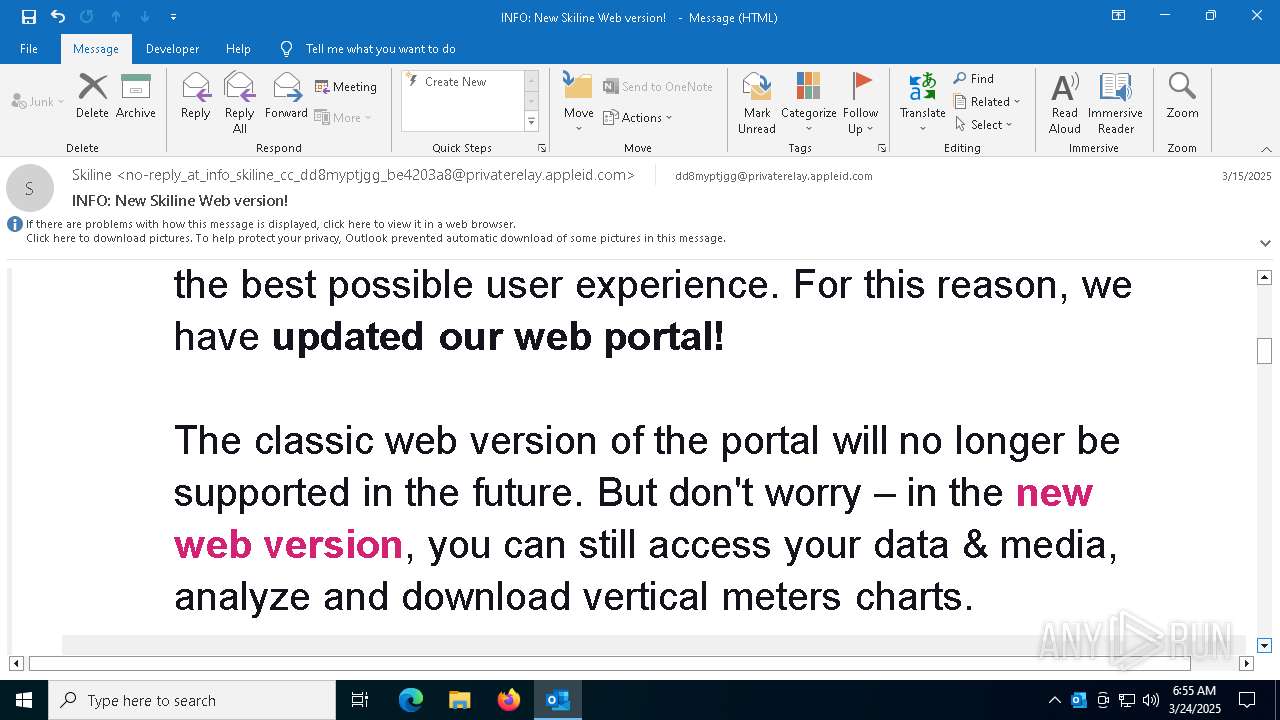The width and height of the screenshot is (1280, 720).
Task: Open the Categorize color menu
Action: pyautogui.click(x=808, y=103)
